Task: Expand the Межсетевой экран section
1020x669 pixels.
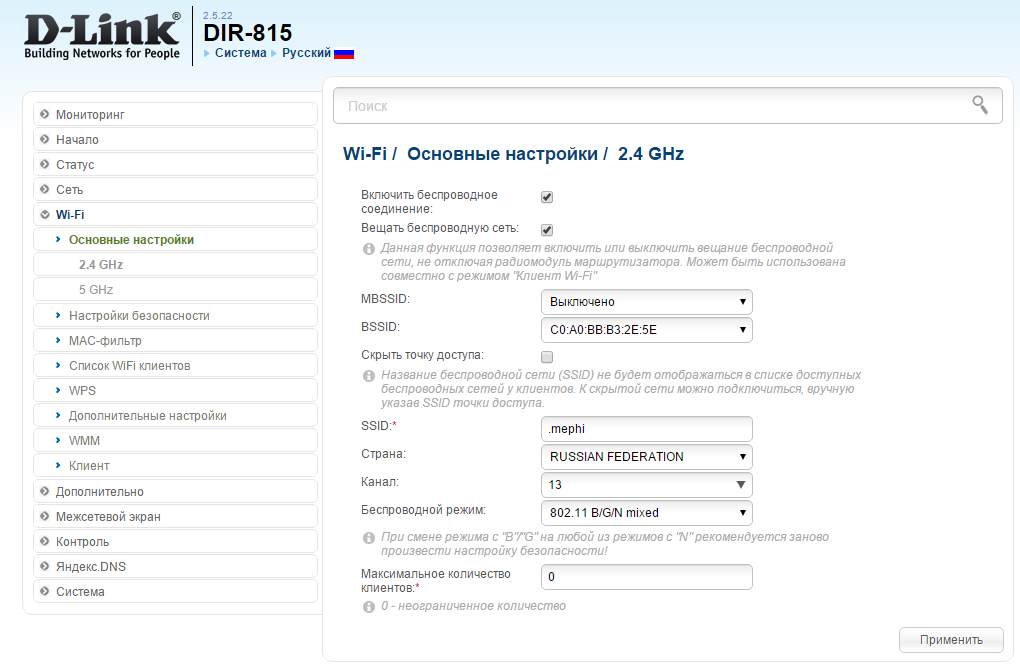Action: [x=108, y=517]
